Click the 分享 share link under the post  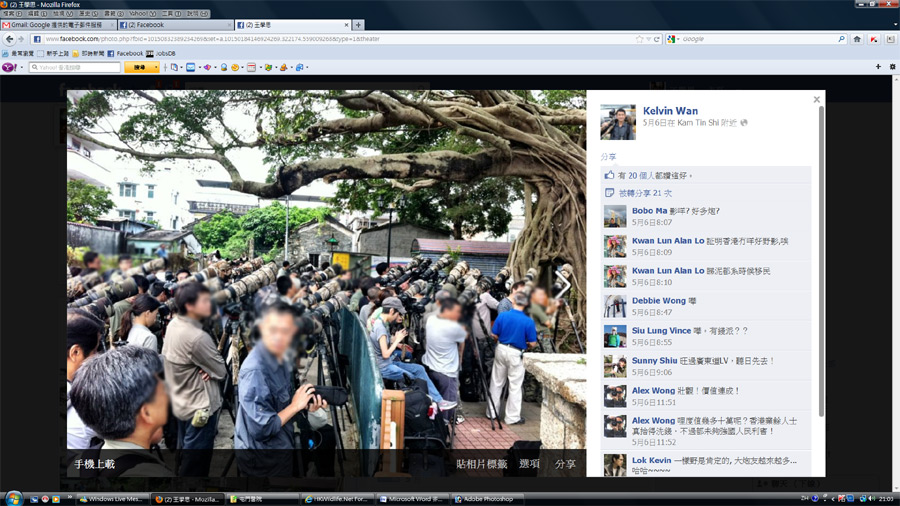608,157
